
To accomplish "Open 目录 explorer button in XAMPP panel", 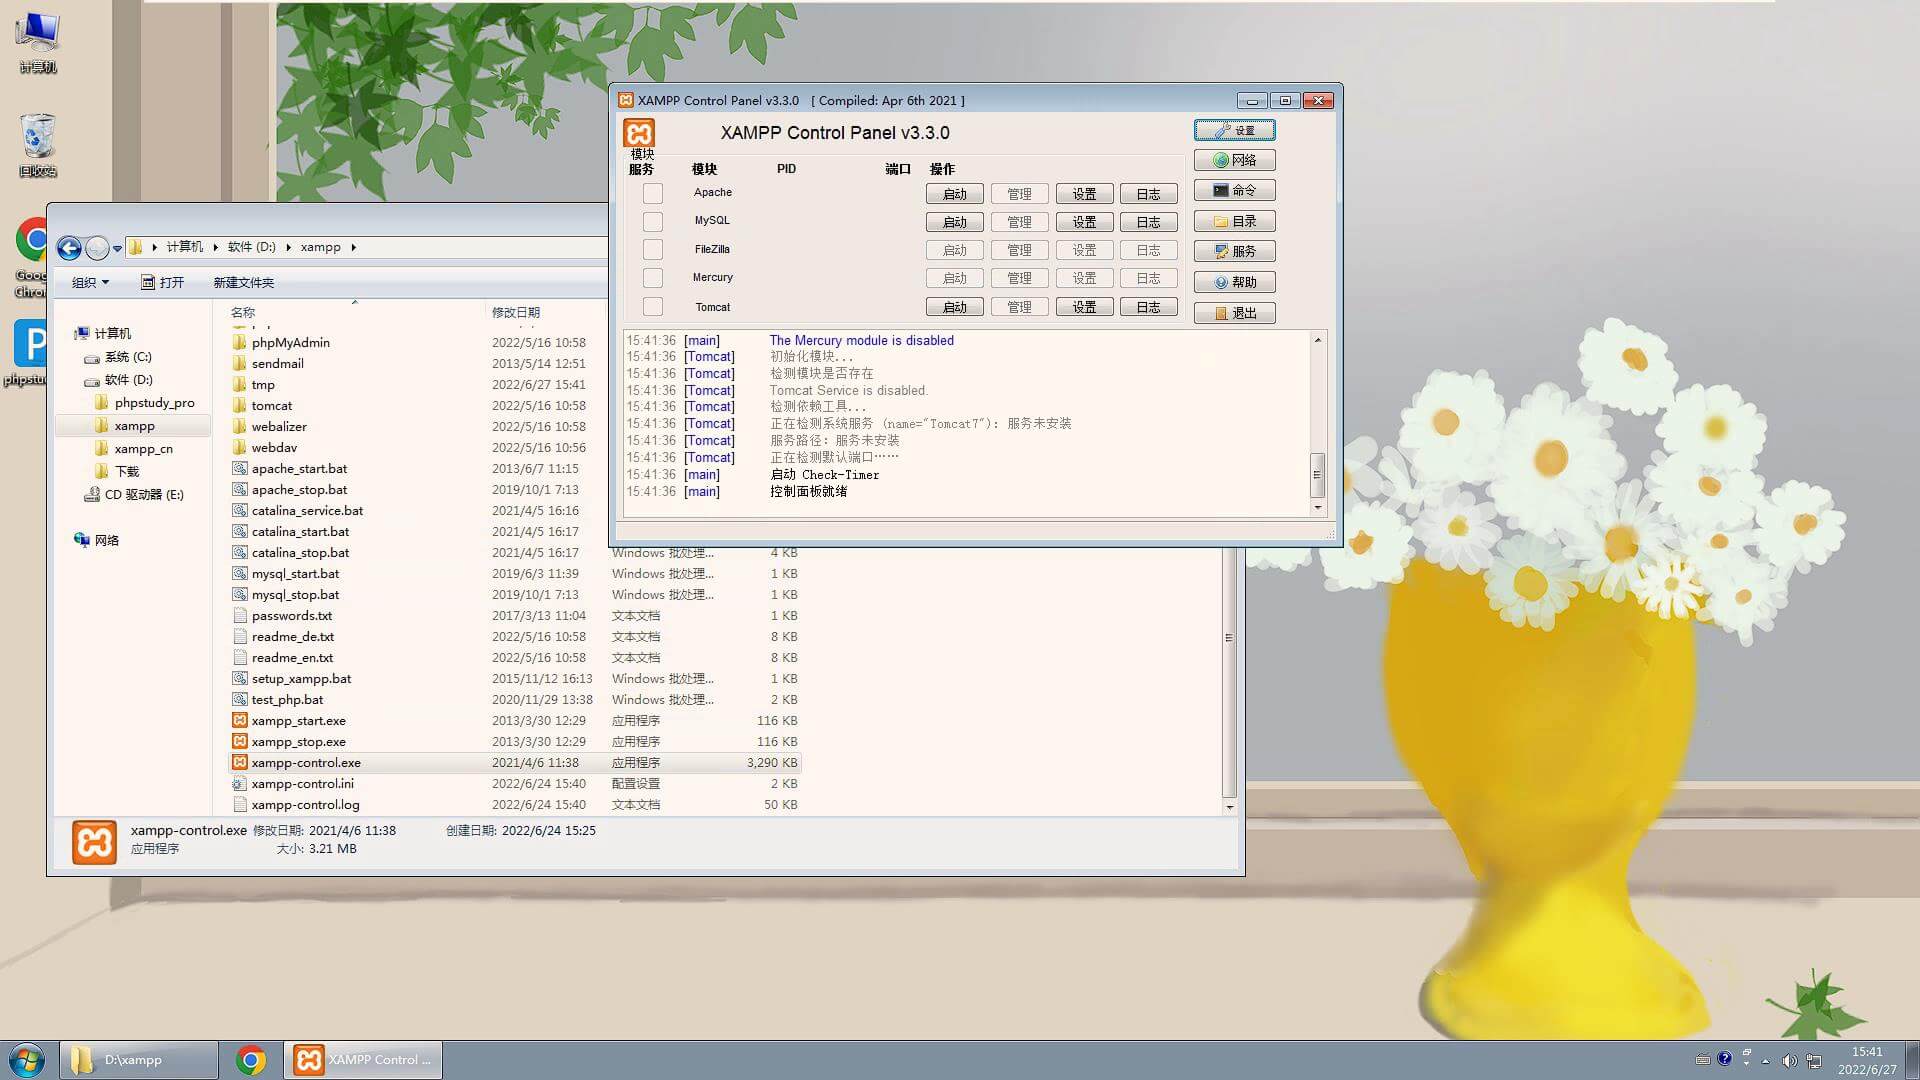I will 1234,221.
